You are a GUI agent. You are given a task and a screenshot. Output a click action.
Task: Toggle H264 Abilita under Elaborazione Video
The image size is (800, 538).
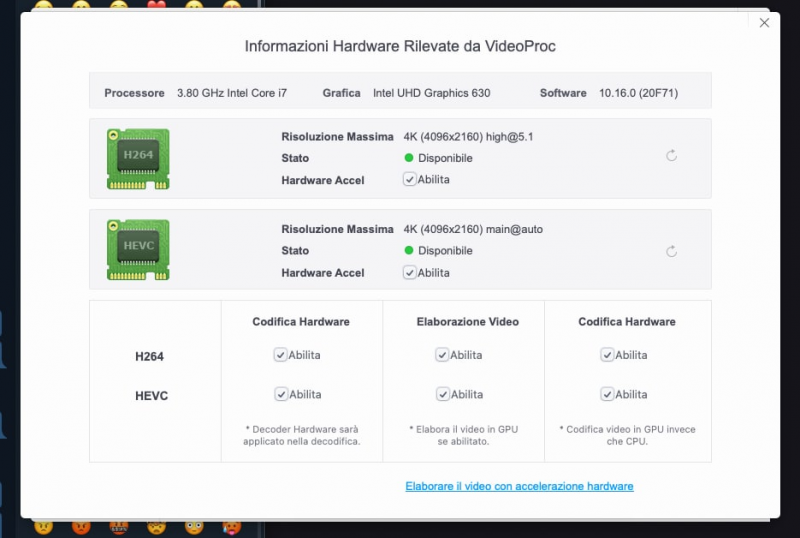pos(442,355)
